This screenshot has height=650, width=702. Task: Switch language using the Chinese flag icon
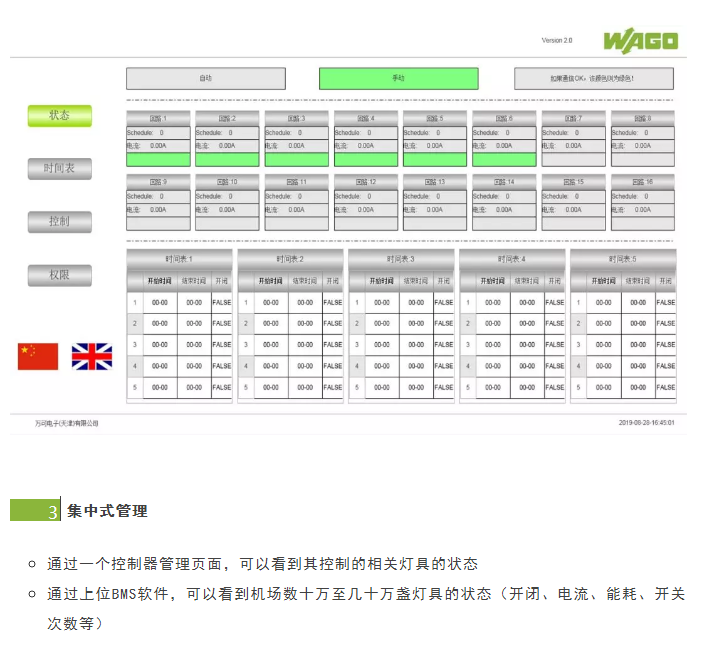click(x=38, y=356)
